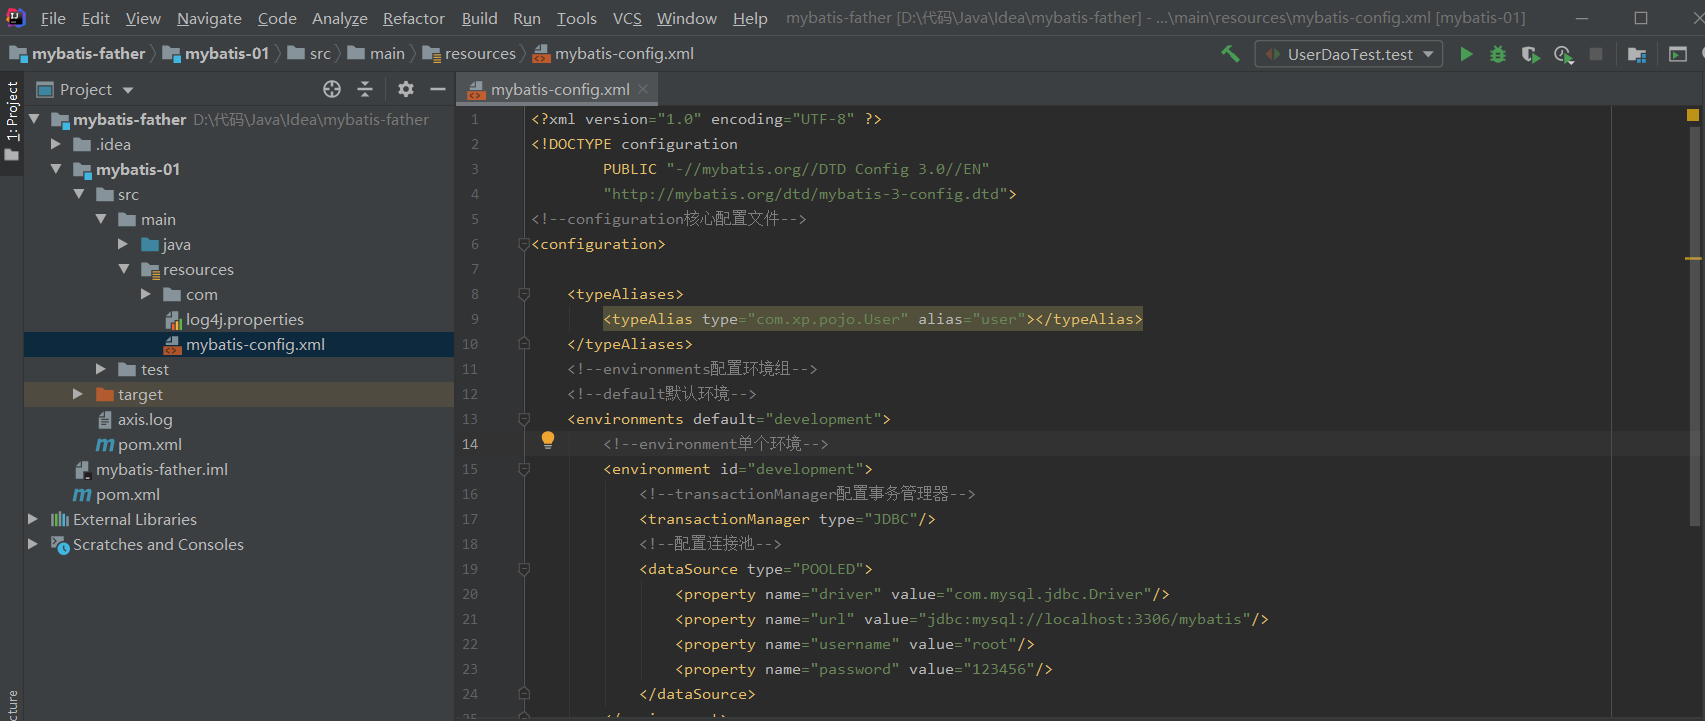Open the VCS menu
The height and width of the screenshot is (721, 1705).
pyautogui.click(x=627, y=18)
